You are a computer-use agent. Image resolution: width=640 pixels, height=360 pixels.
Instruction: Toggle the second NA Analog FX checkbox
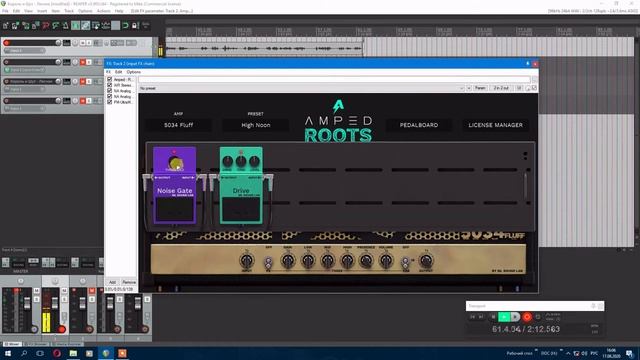[x=109, y=96]
